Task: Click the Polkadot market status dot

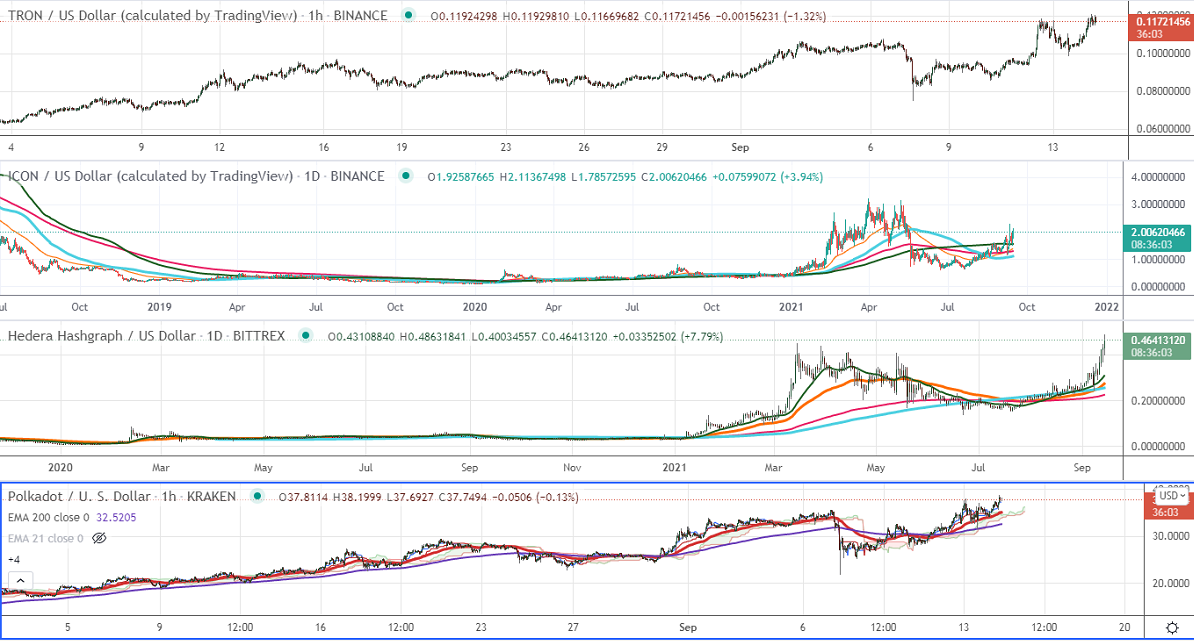Action: click(x=257, y=496)
